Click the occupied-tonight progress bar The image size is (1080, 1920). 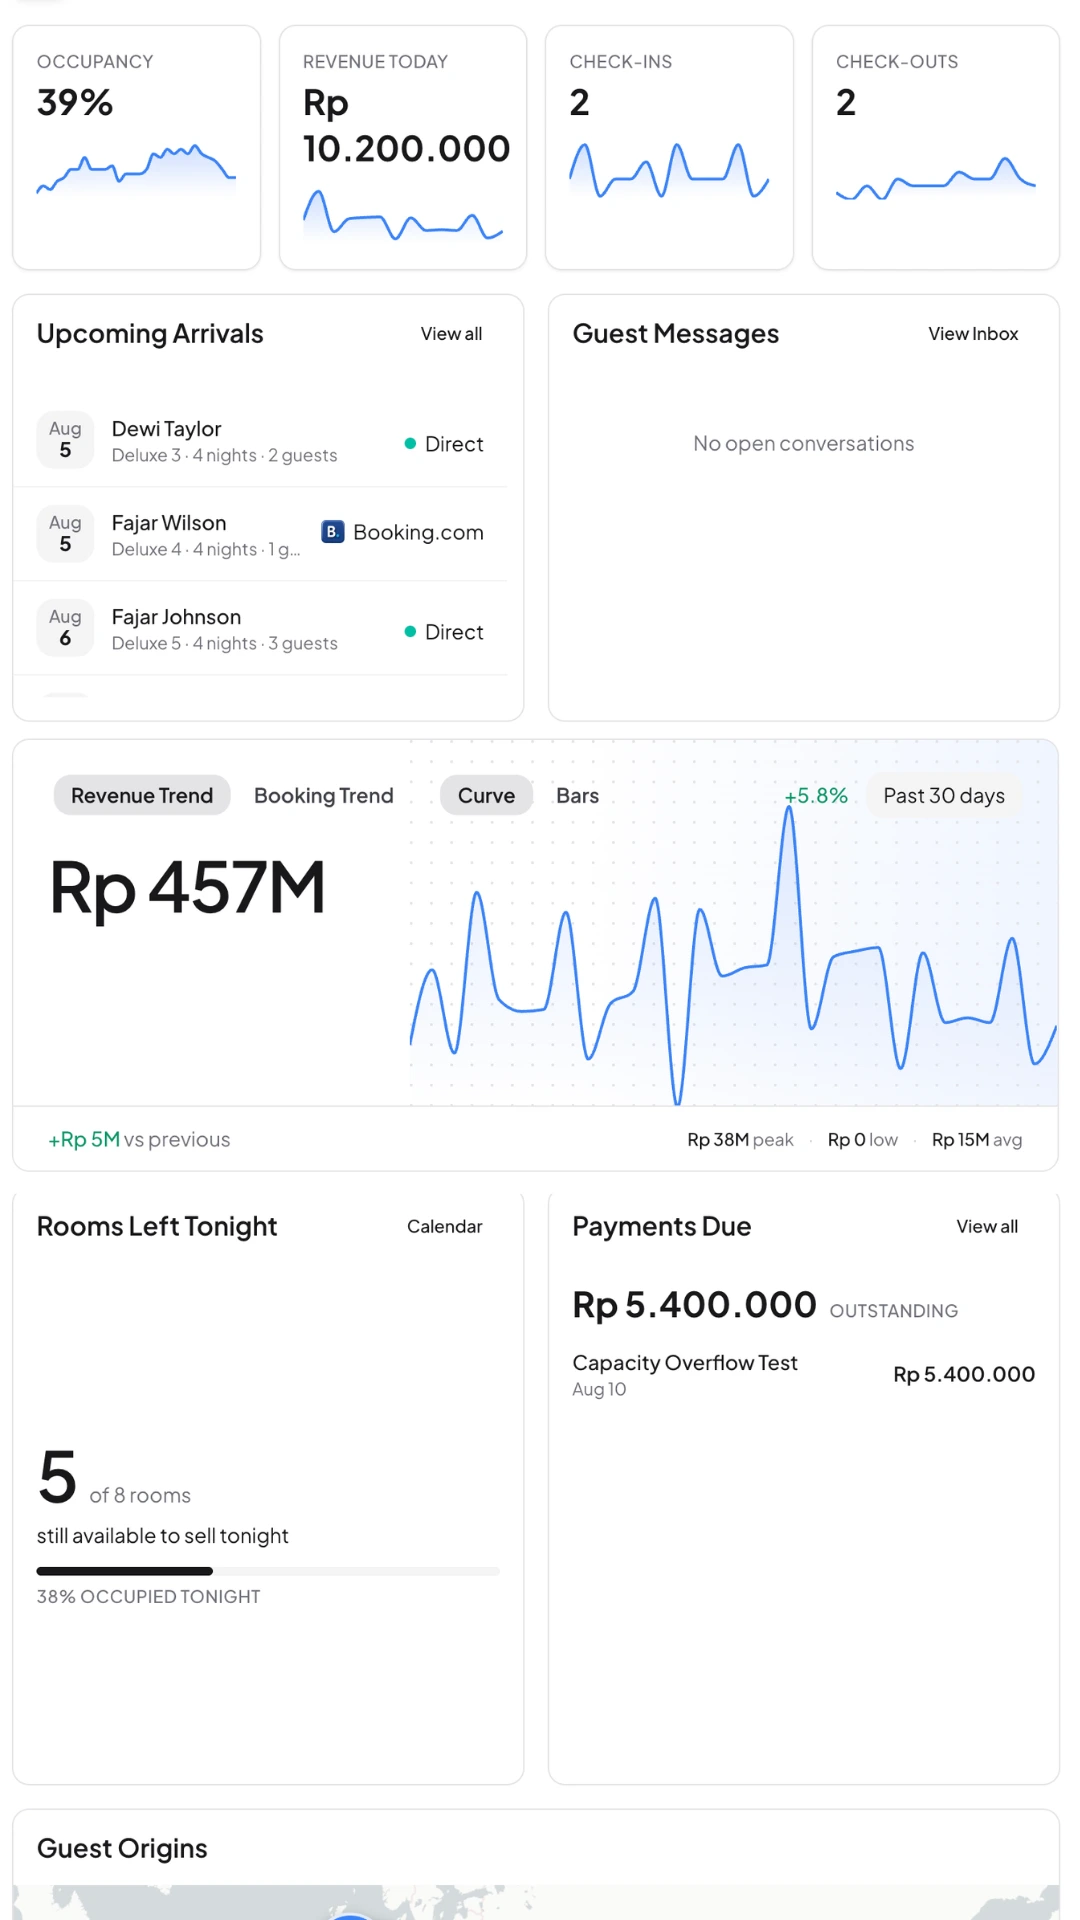tap(268, 1571)
